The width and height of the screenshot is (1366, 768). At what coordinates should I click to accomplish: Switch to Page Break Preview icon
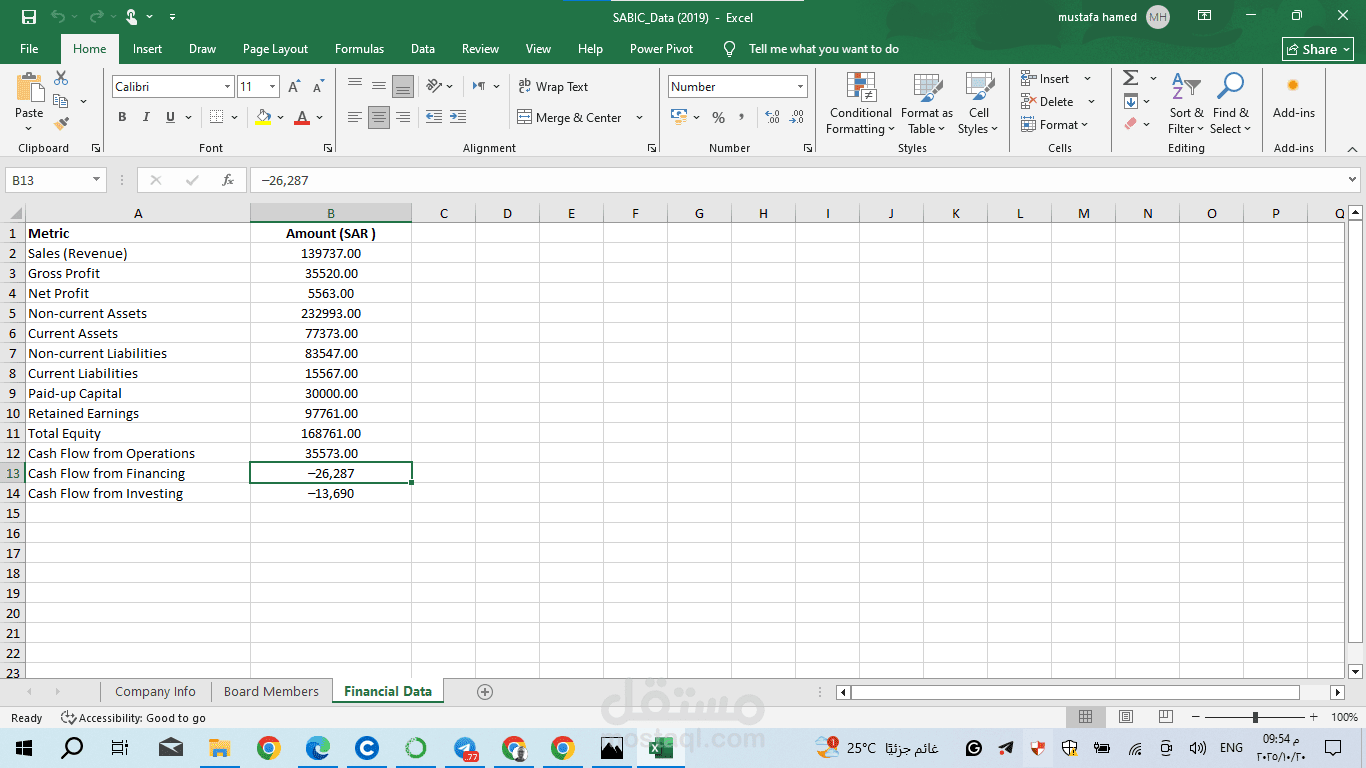[1165, 717]
